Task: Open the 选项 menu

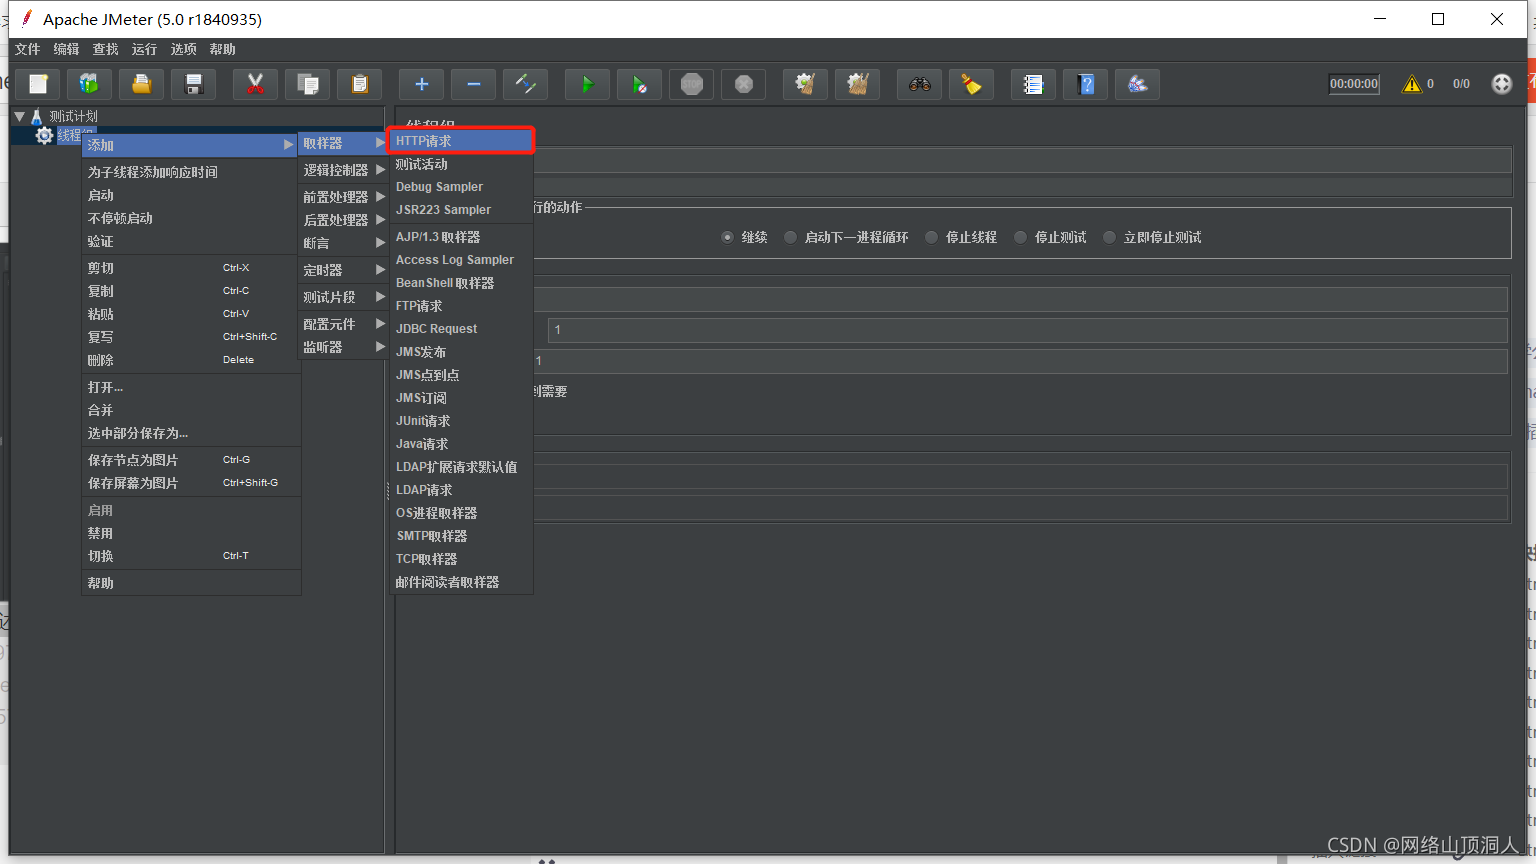Action: 183,49
